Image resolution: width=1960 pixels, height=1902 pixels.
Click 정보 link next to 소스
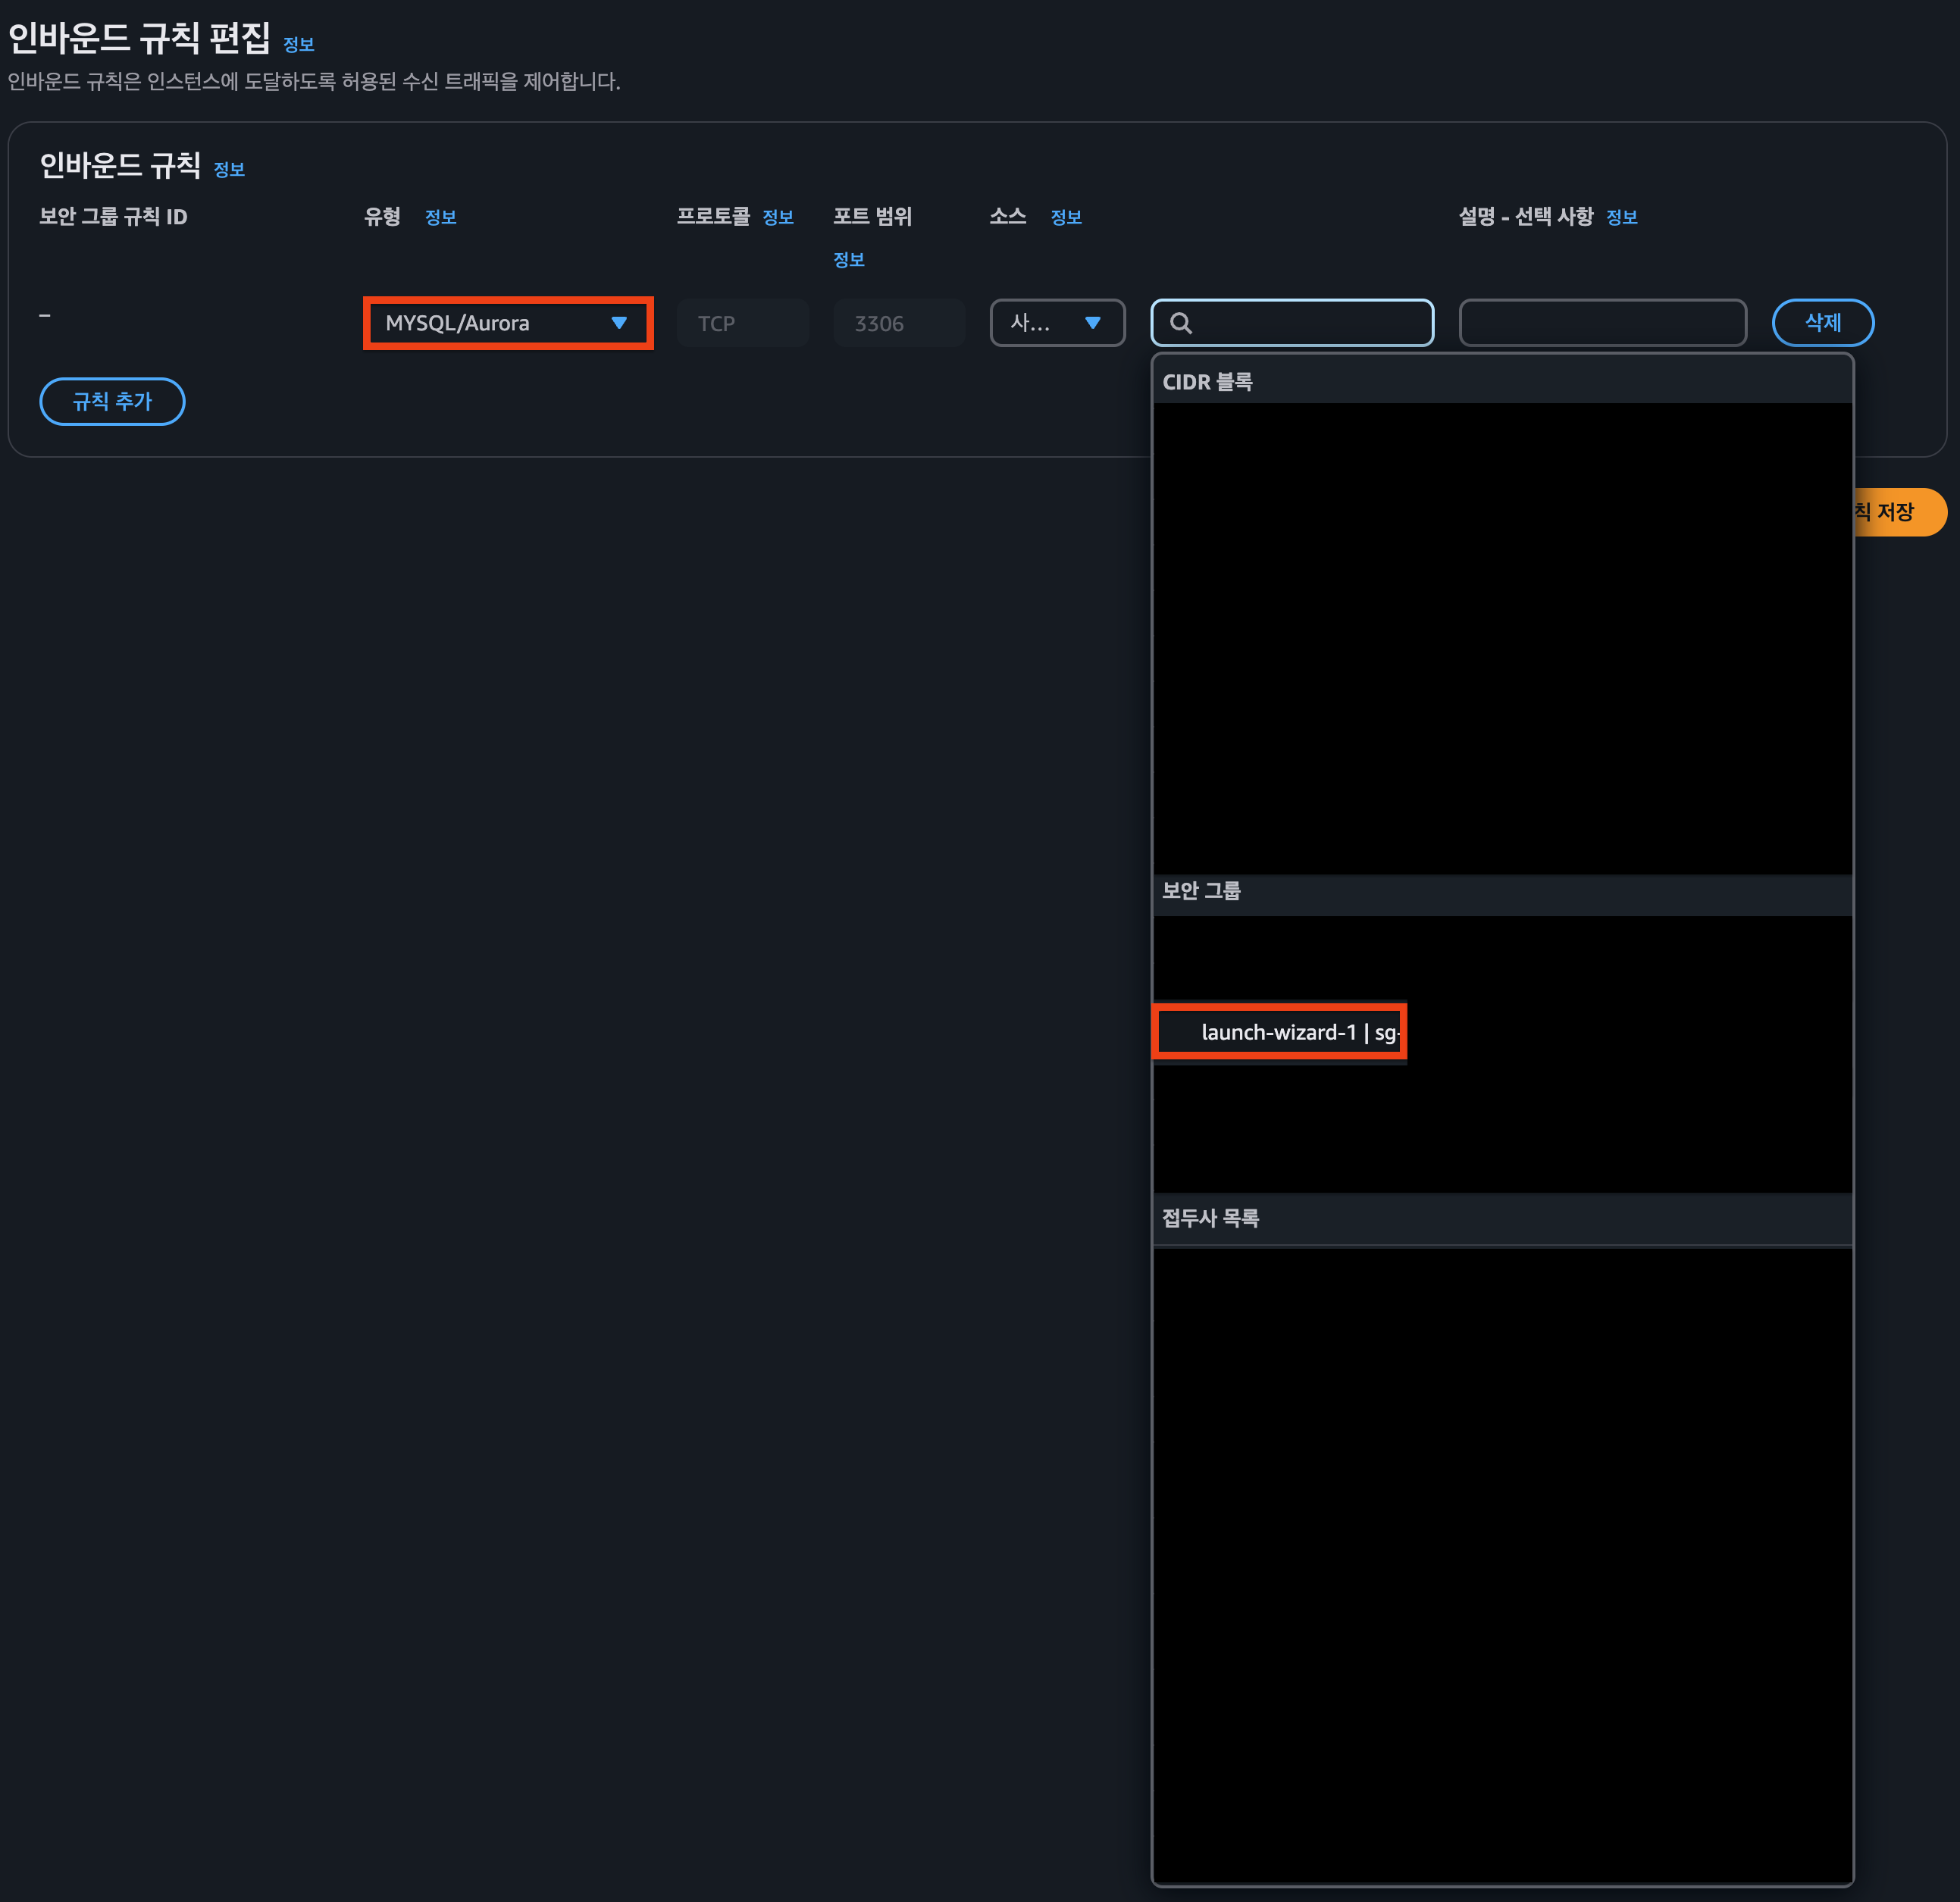pos(1065,217)
